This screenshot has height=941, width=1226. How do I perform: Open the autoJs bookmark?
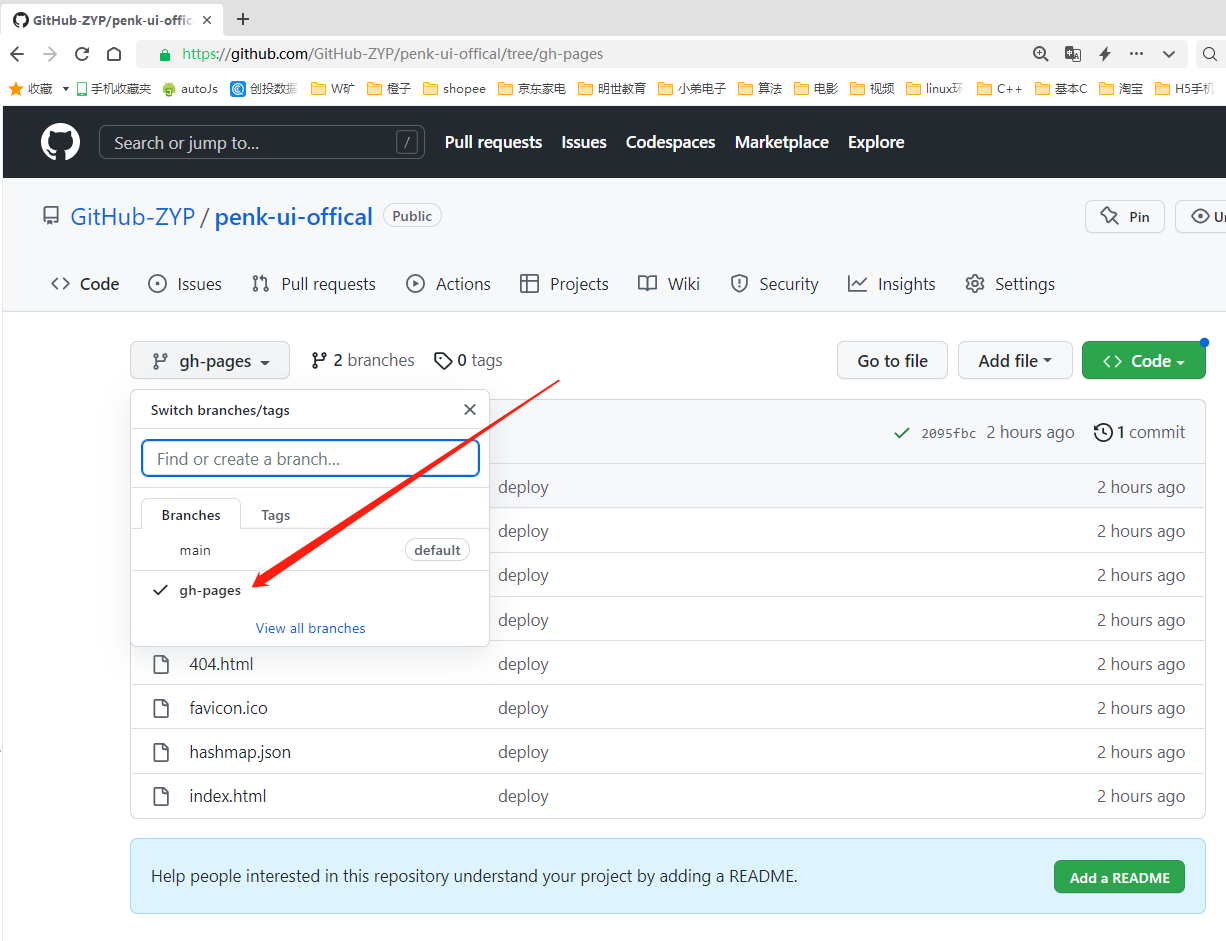190,88
